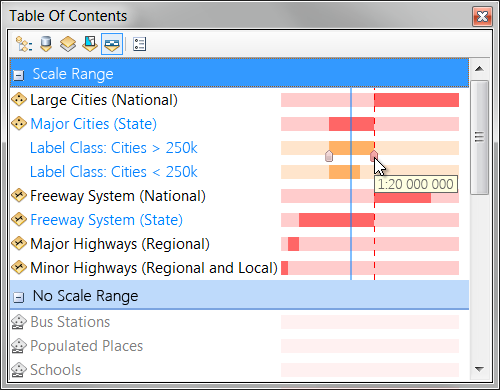The height and width of the screenshot is (390, 500).
Task: Click the Major Cities (State) layer icon
Action: 19,124
